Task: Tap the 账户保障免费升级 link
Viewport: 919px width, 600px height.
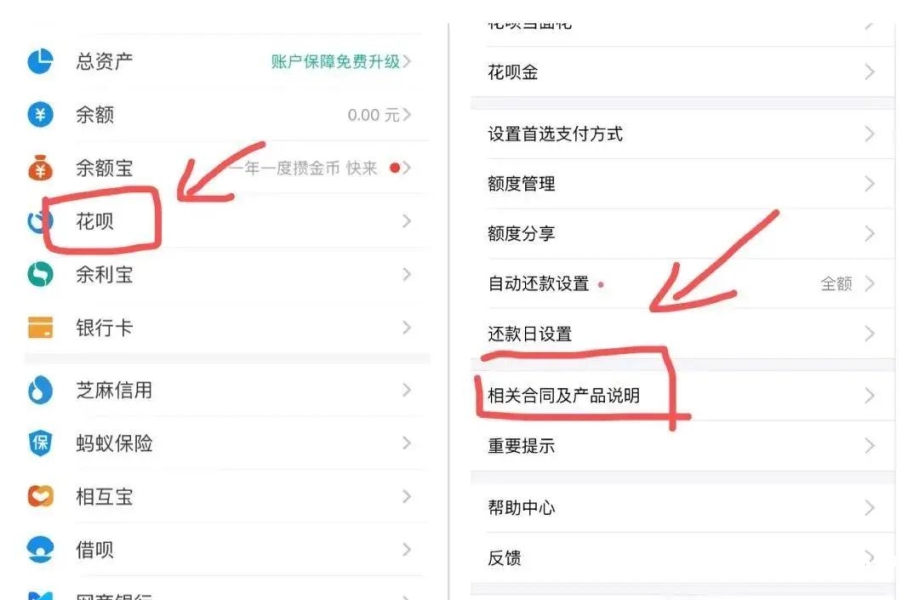Action: click(x=335, y=62)
